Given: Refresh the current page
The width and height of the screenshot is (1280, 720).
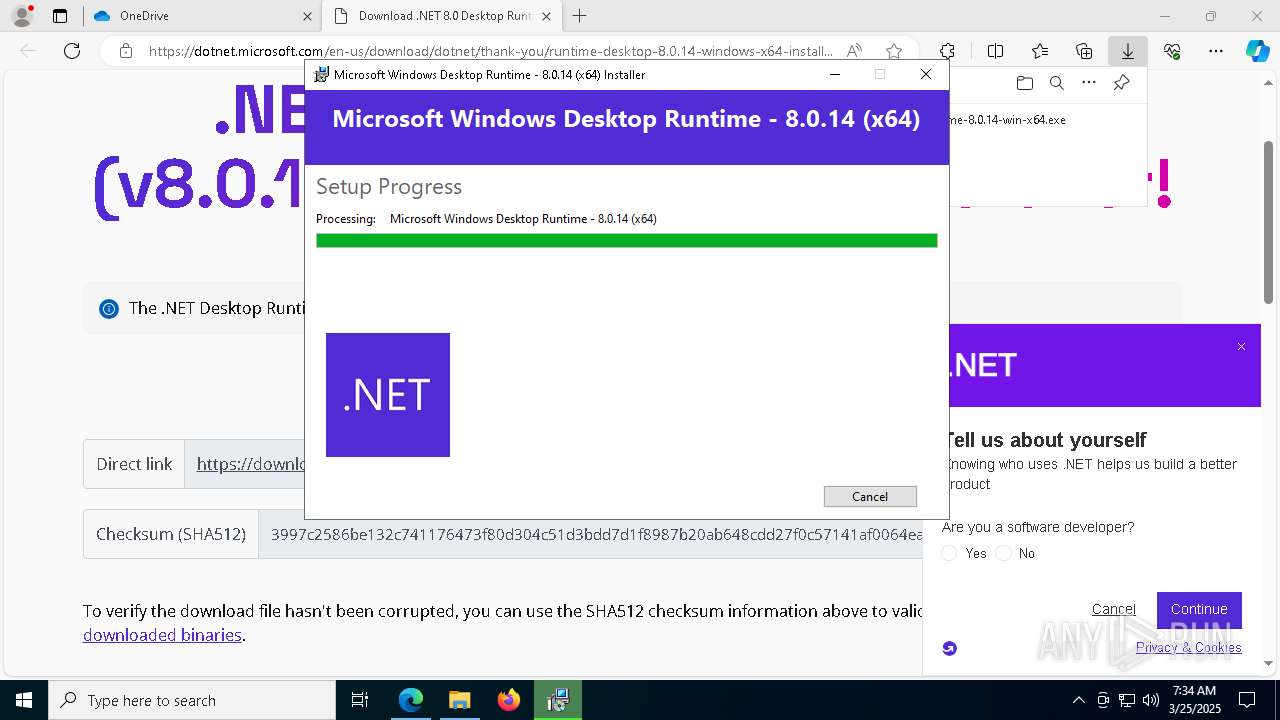Looking at the screenshot, I should click(x=72, y=51).
